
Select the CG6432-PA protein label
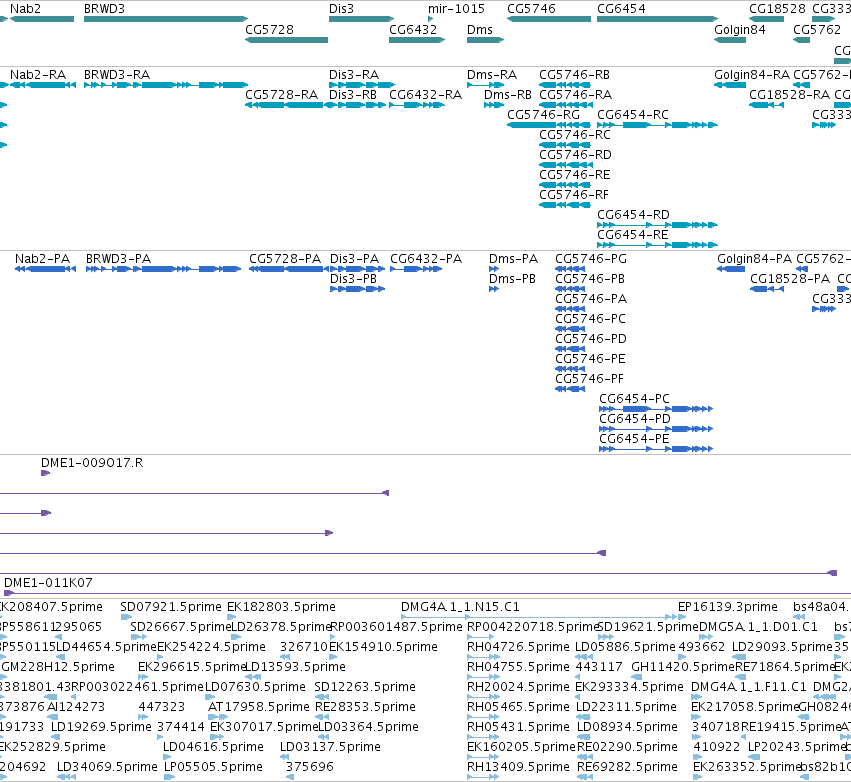click(426, 259)
